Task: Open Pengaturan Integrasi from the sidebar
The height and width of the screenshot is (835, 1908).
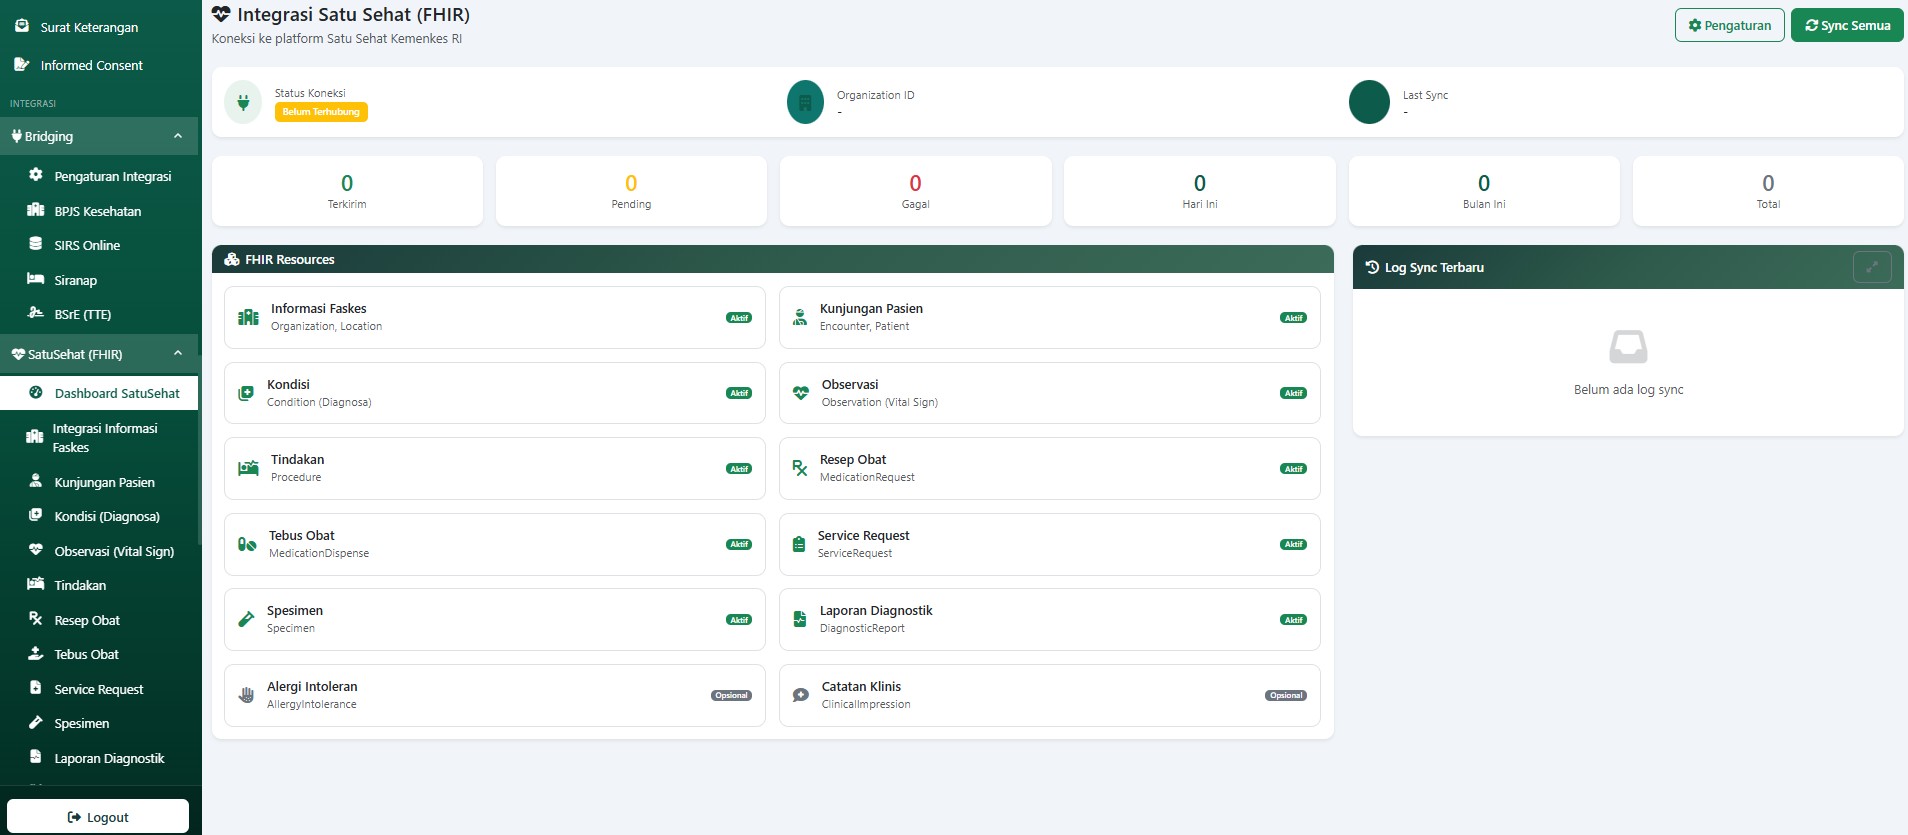Action: point(100,176)
